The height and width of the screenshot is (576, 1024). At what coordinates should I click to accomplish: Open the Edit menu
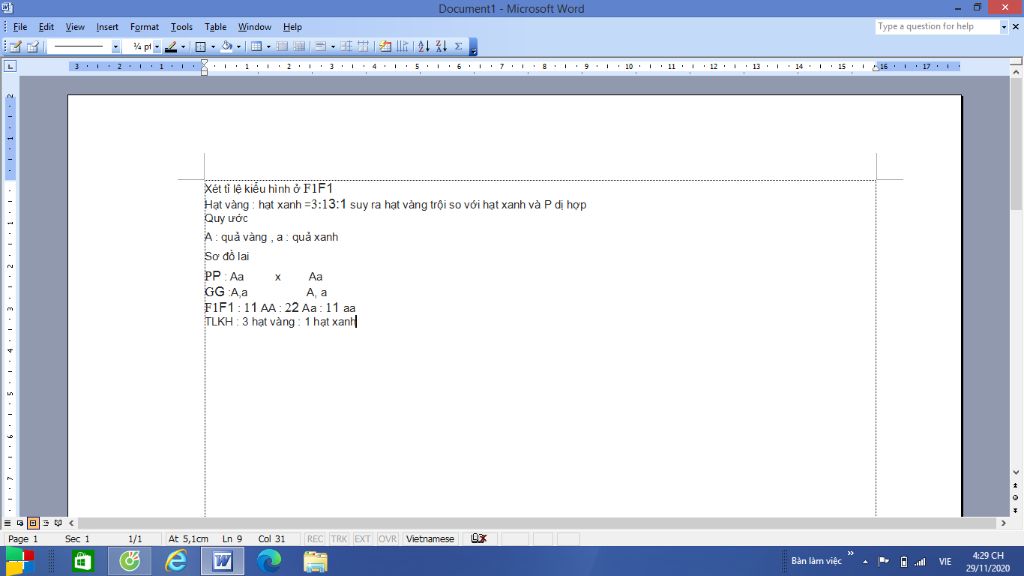[46, 27]
